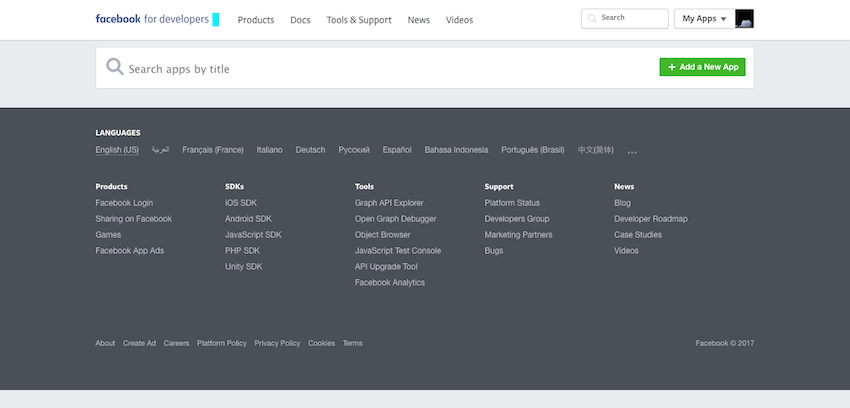The height and width of the screenshot is (408, 850).
Task: Open the About footer link
Action: (x=105, y=343)
